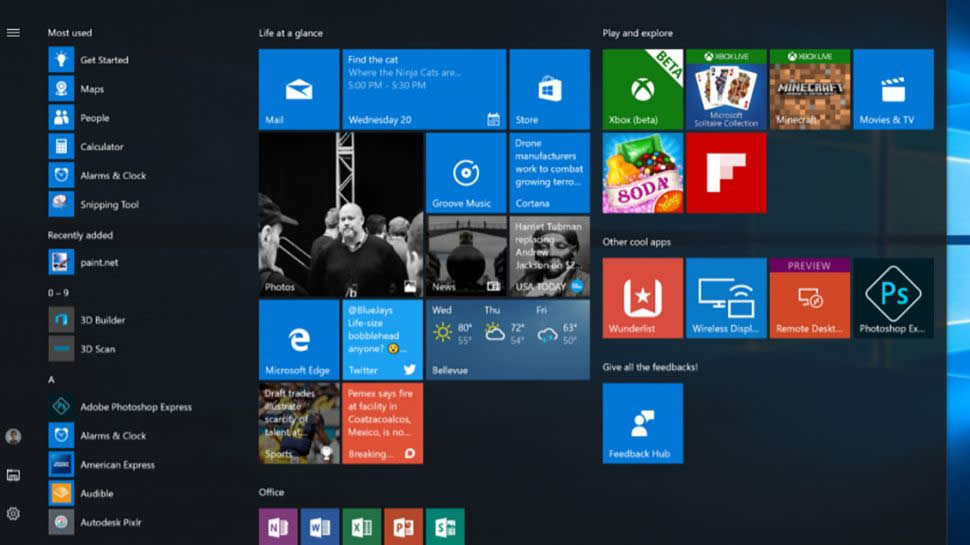The width and height of the screenshot is (970, 545).
Task: Click the user account avatar
Action: point(13,437)
